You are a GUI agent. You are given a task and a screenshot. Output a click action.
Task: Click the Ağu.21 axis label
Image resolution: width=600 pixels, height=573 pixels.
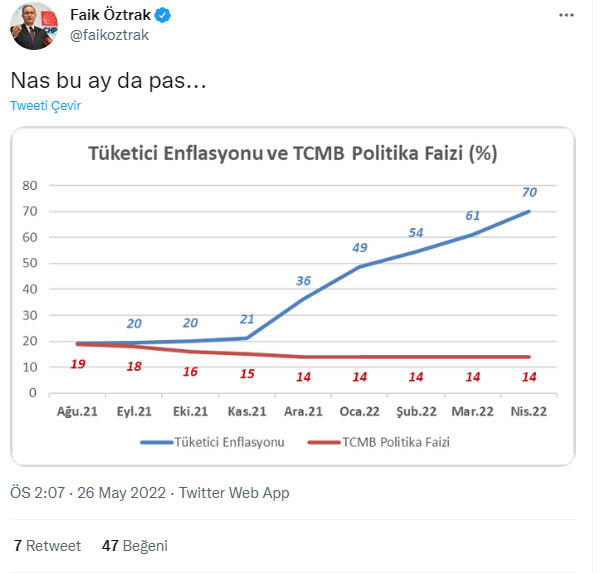pos(77,411)
